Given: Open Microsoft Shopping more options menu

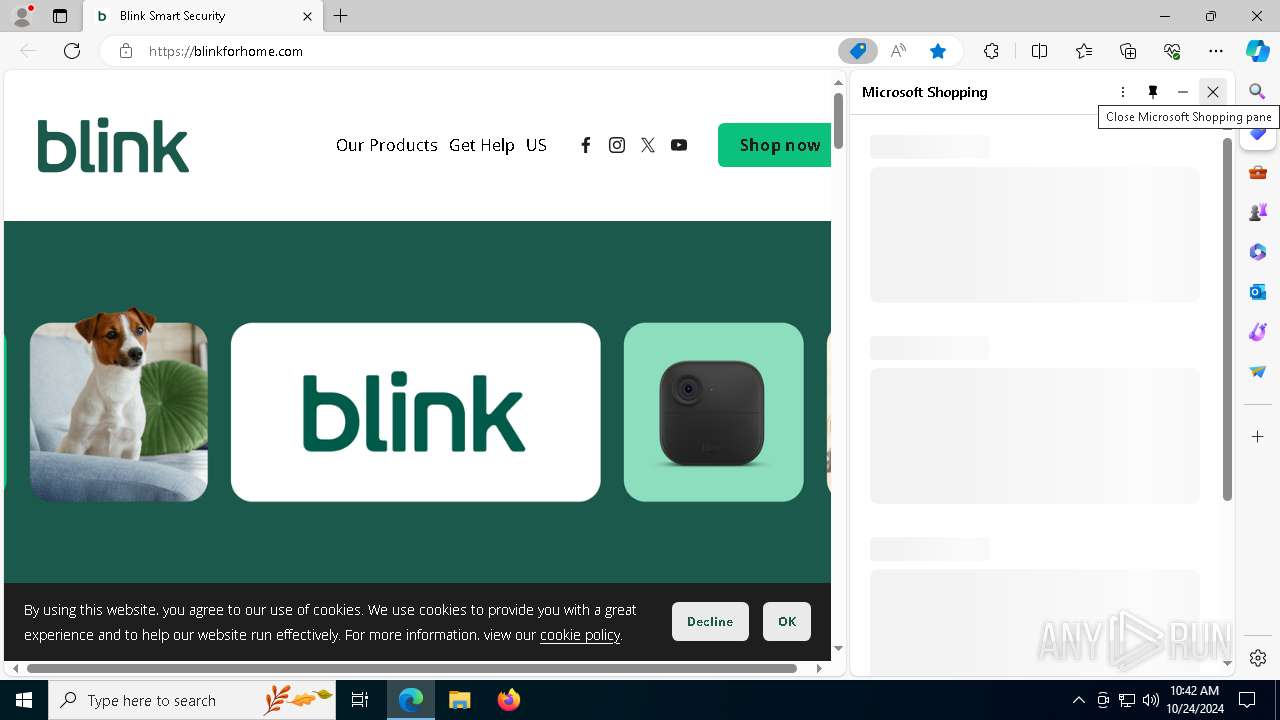Looking at the screenshot, I should pos(1123,92).
